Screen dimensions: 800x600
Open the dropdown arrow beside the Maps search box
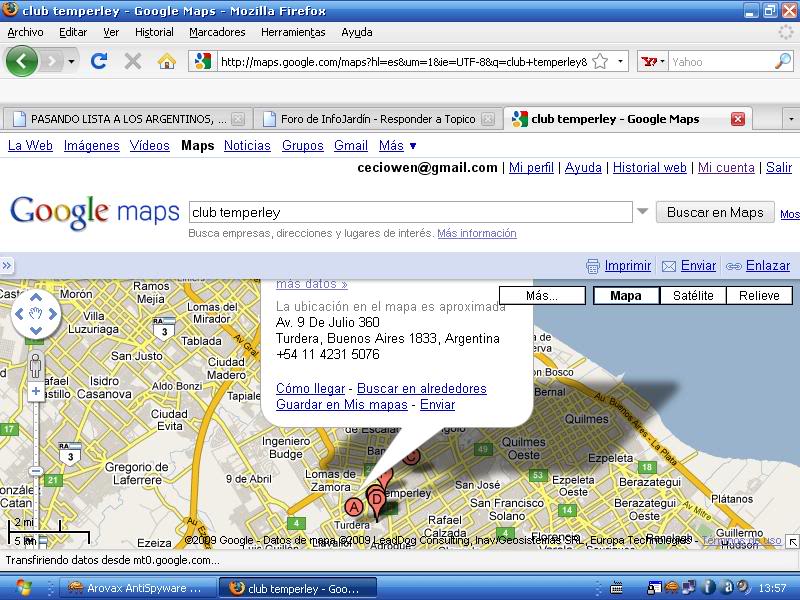(642, 211)
